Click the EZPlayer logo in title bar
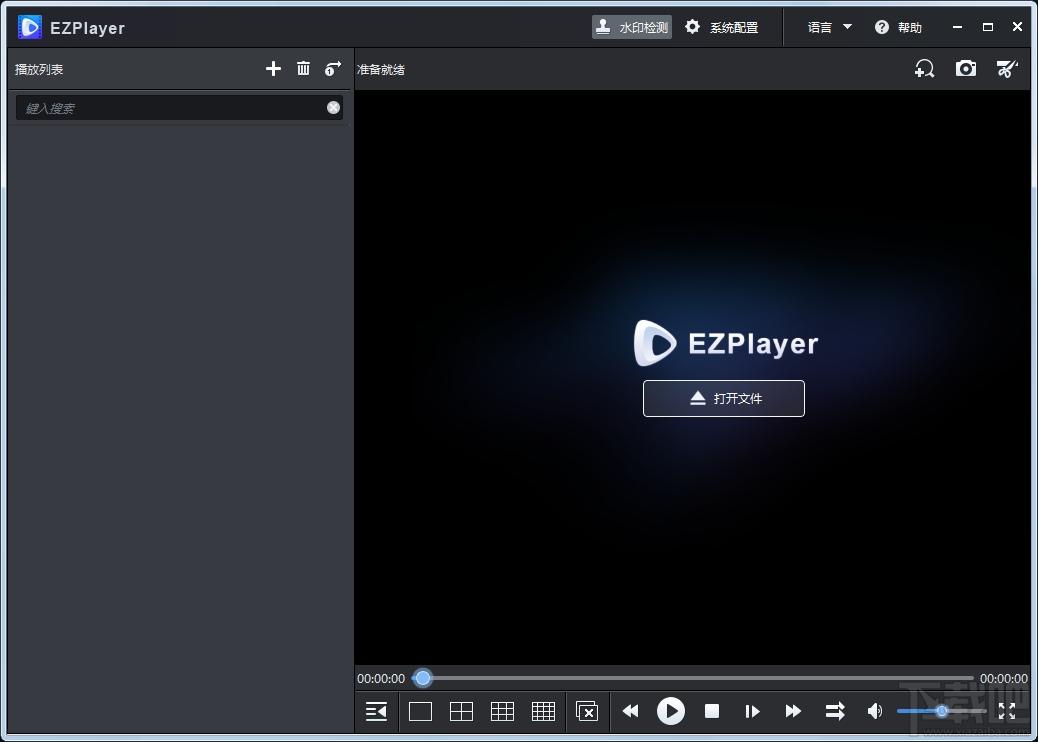1038x742 pixels. (30, 27)
